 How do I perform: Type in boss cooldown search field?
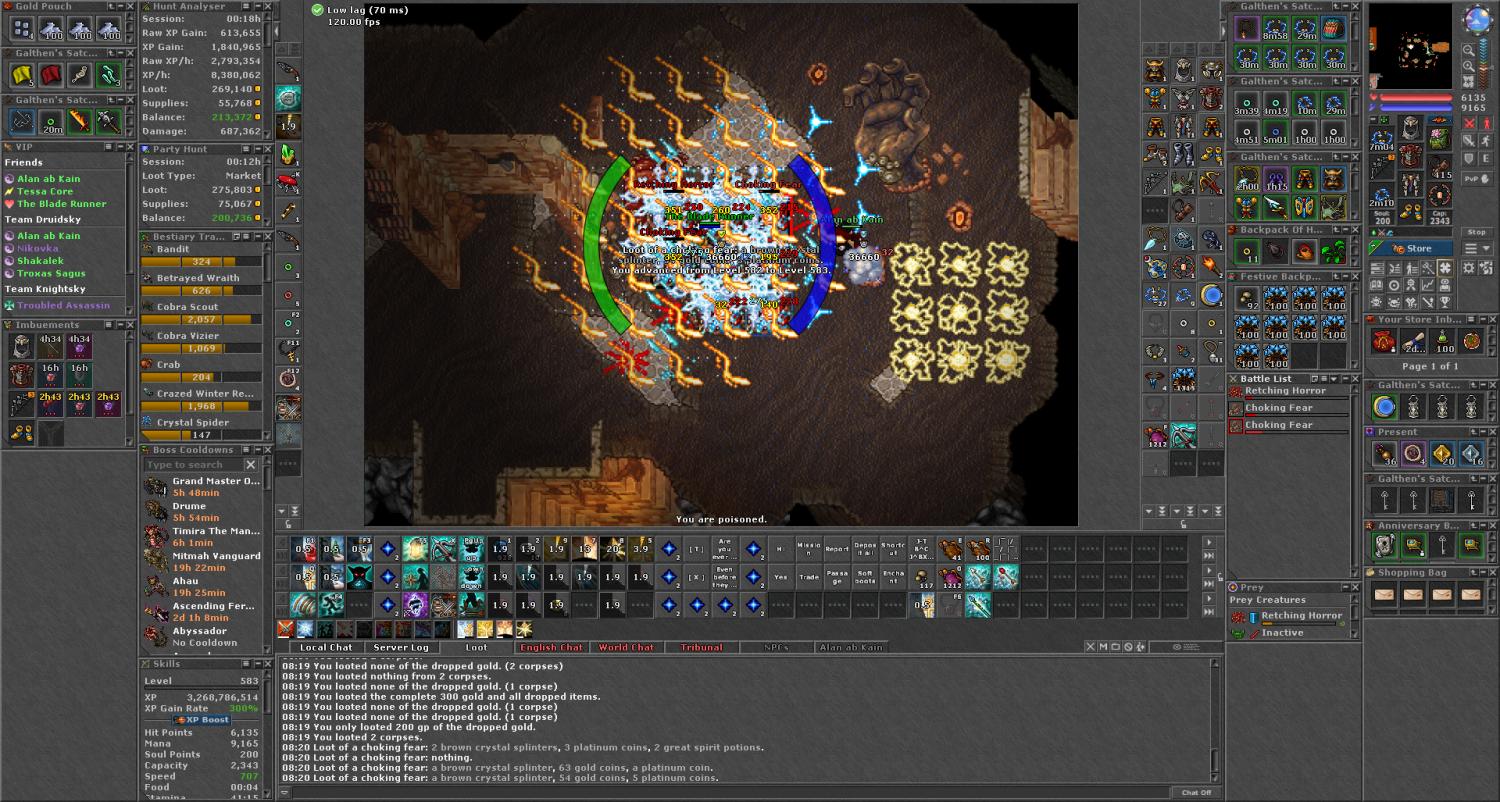coord(193,465)
